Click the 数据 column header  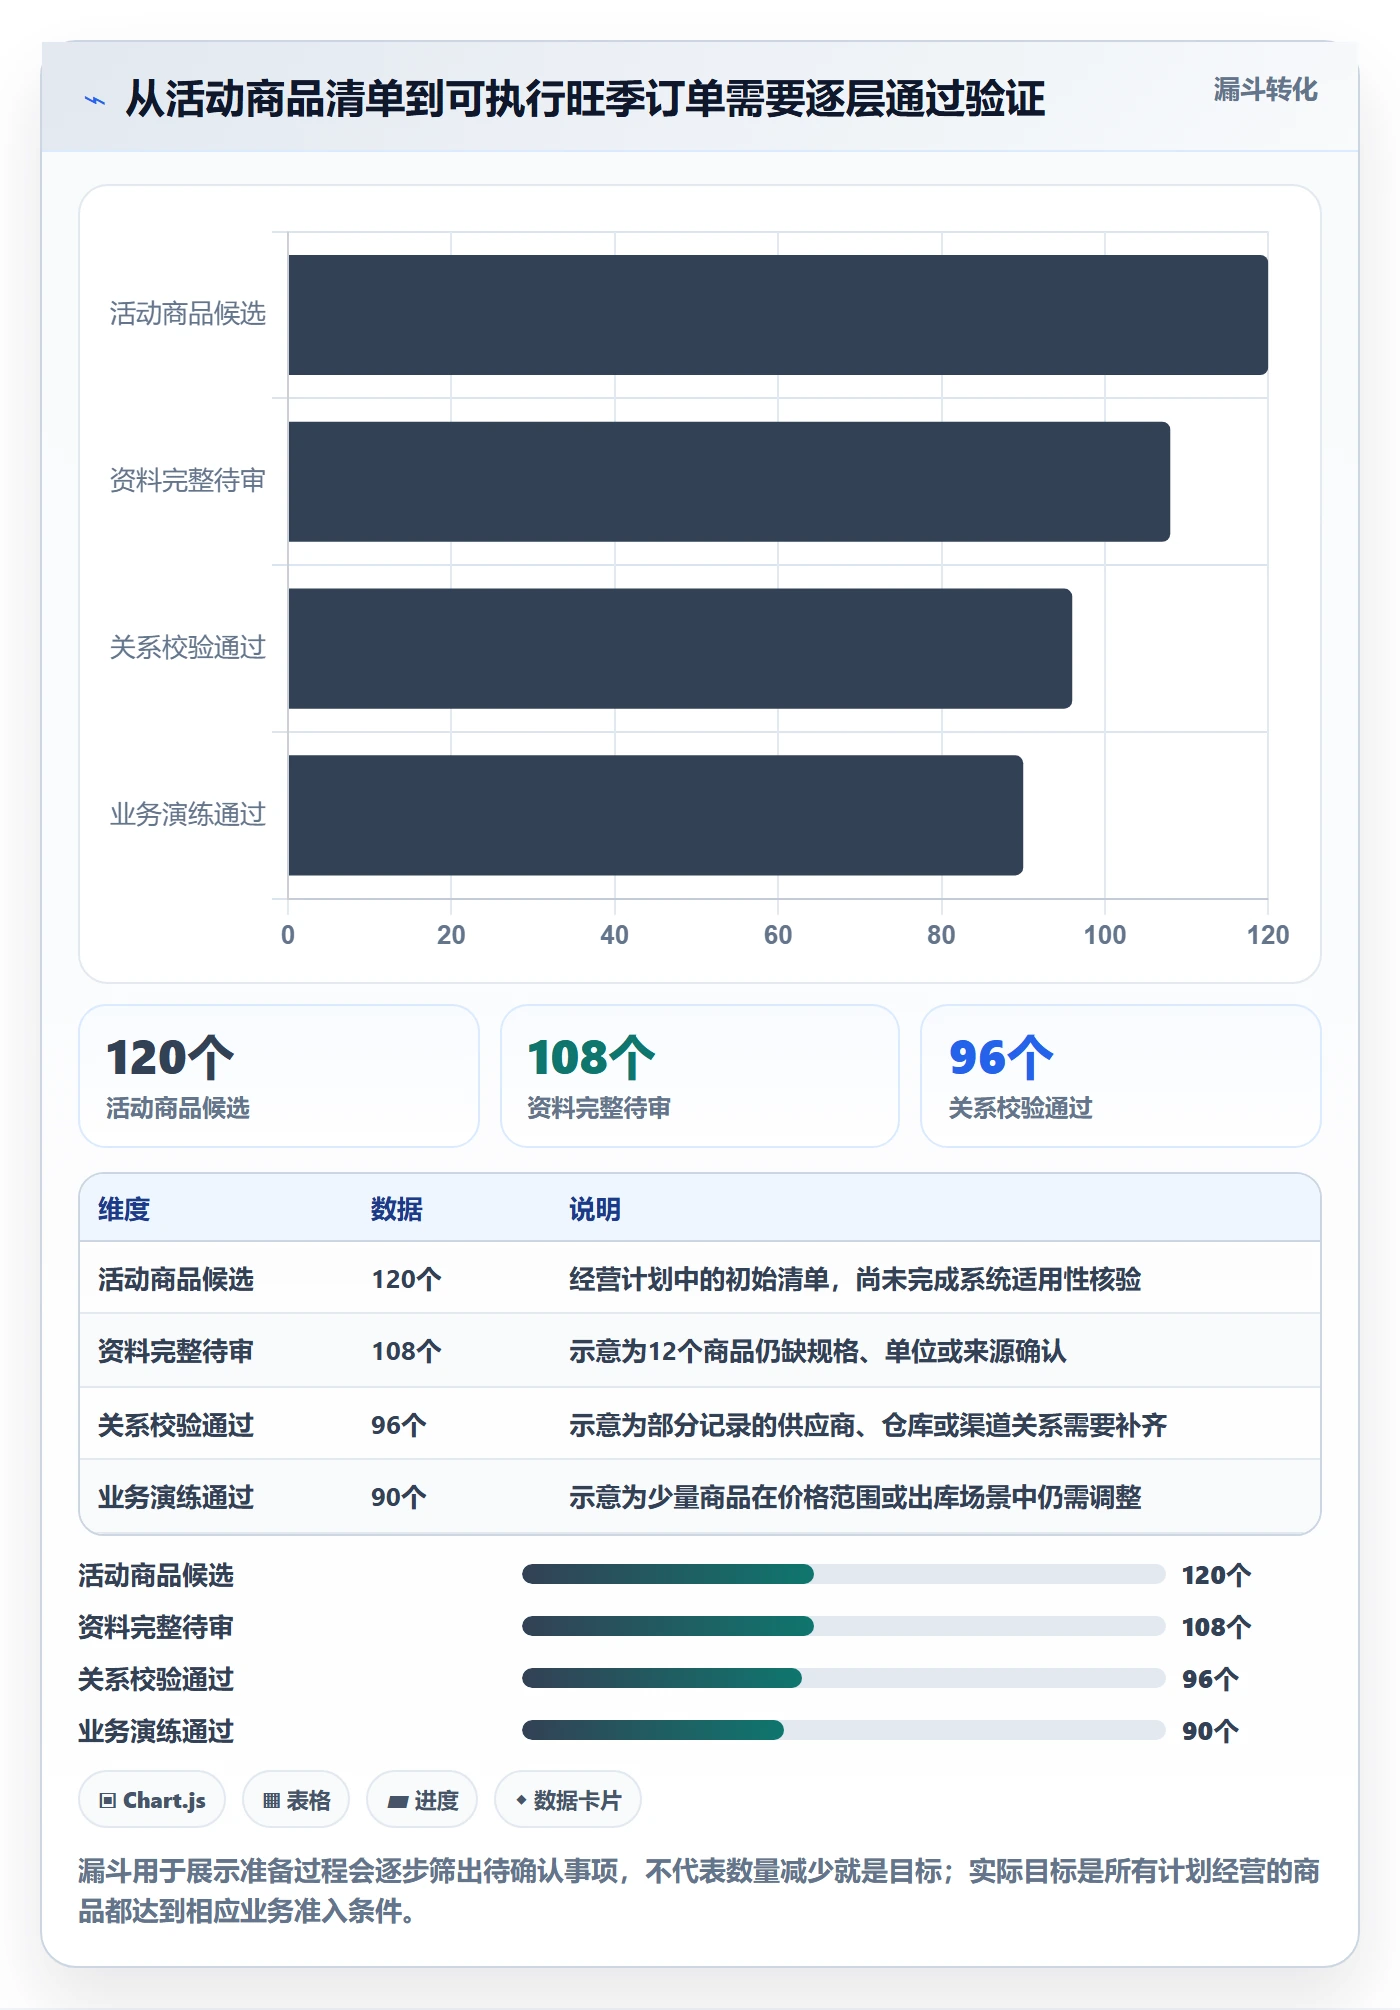click(x=397, y=1209)
